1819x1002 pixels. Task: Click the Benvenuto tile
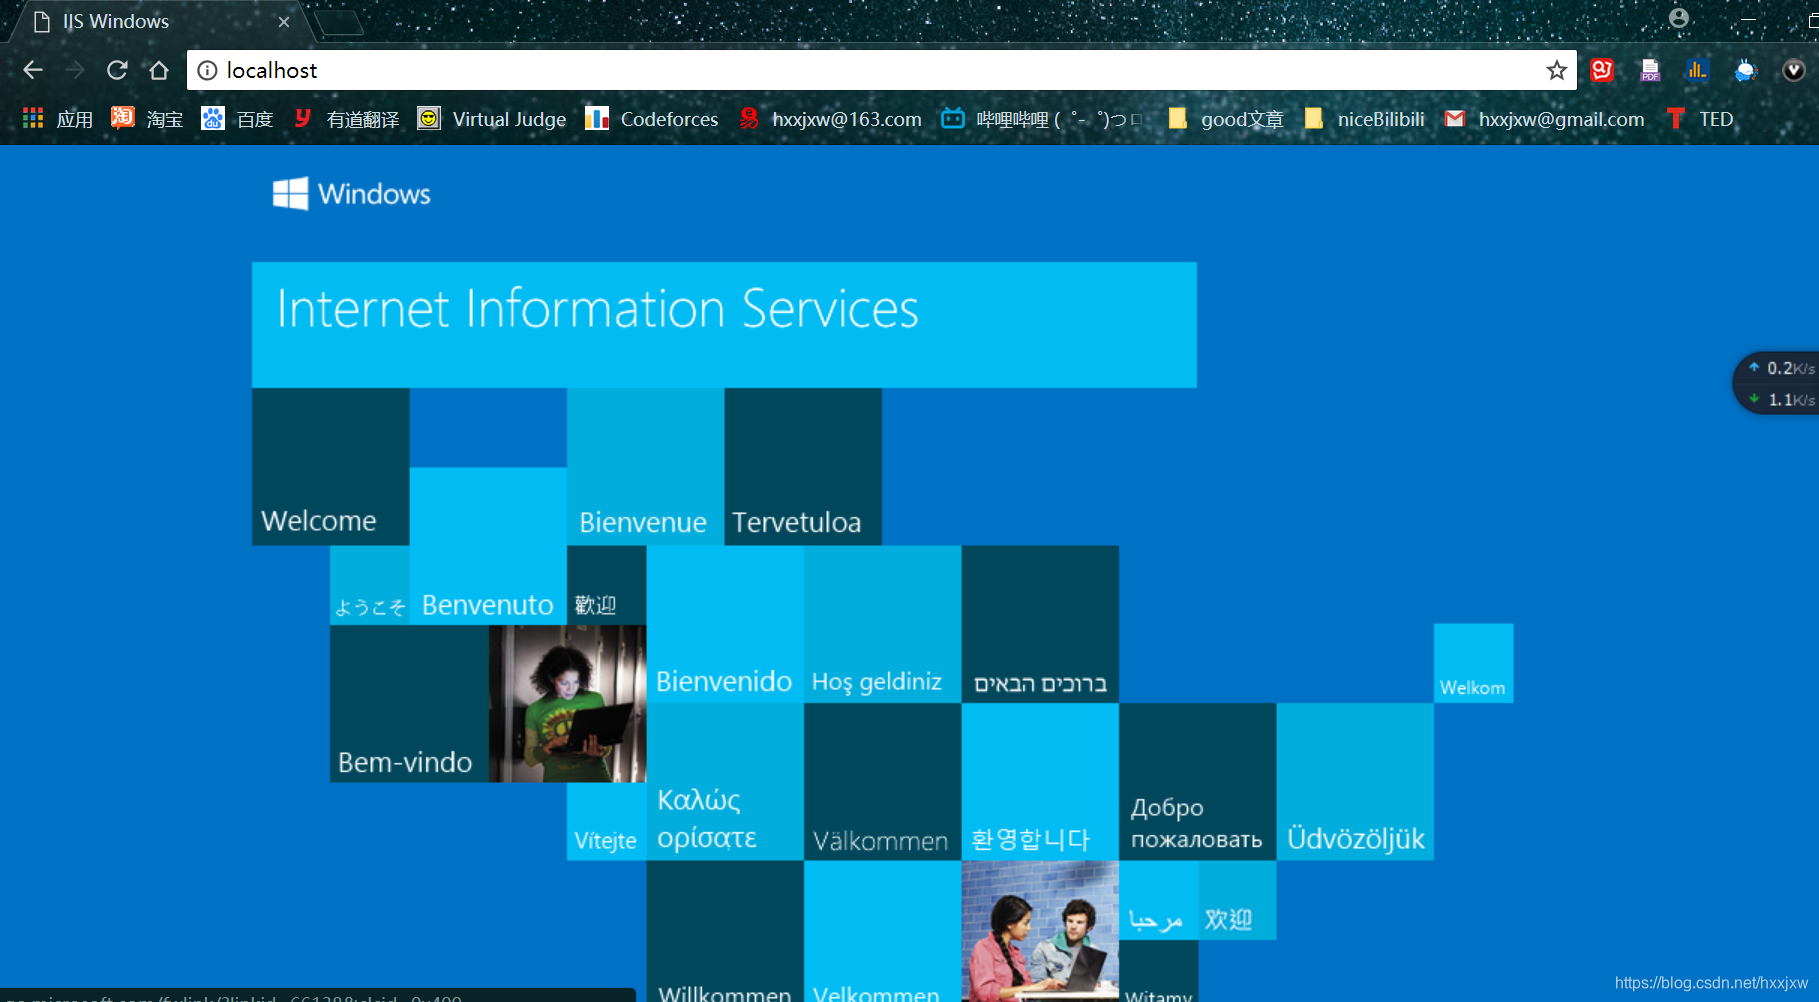pyautogui.click(x=488, y=546)
